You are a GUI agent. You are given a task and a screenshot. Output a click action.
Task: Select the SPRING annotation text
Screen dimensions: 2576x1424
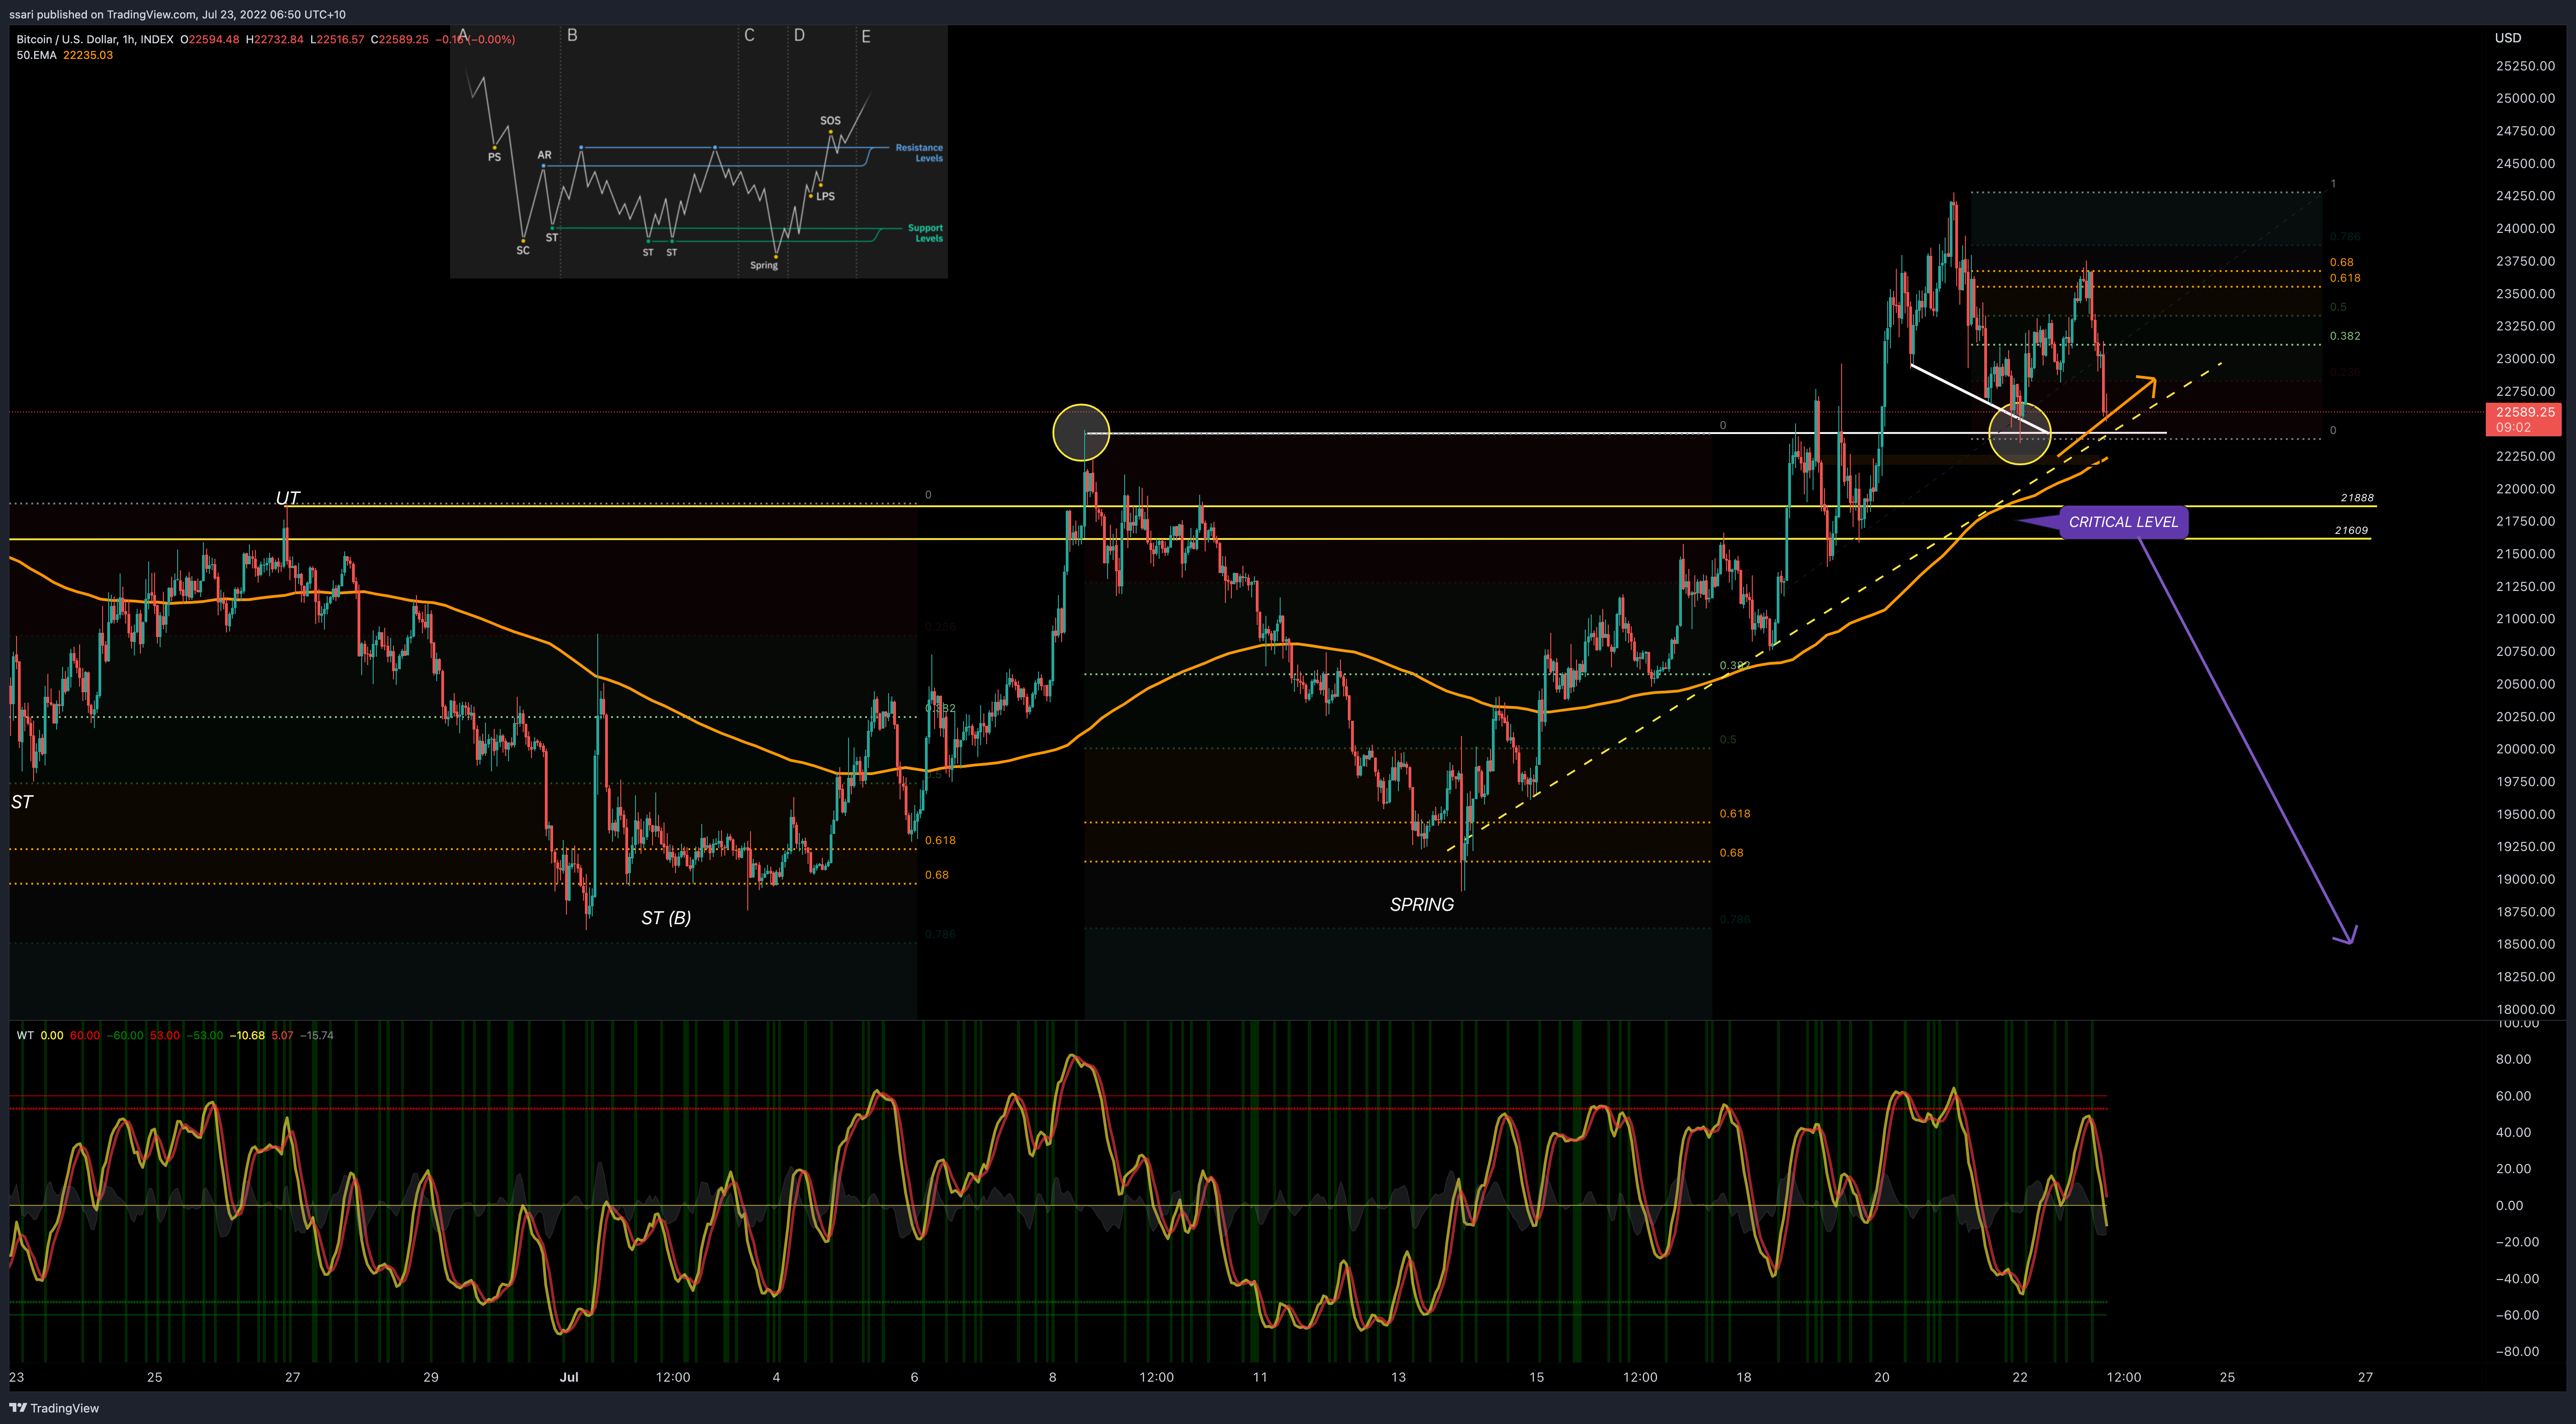point(1421,905)
